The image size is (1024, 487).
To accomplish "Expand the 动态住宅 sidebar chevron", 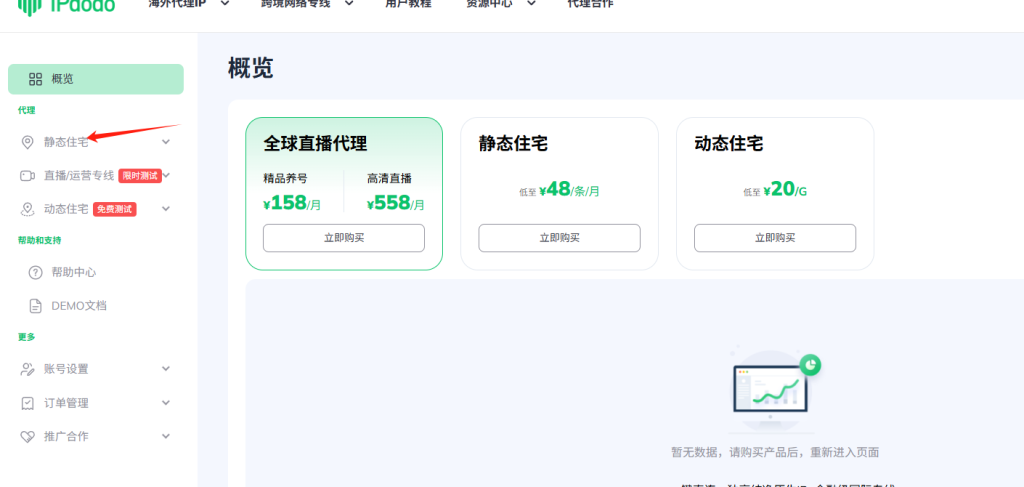I will pyautogui.click(x=166, y=209).
